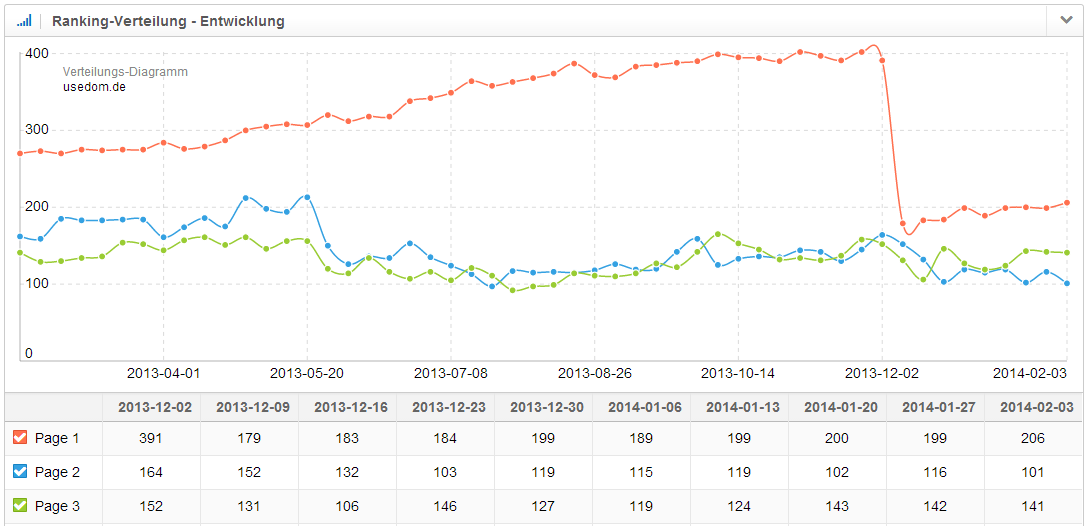Toggle the Page 2 series checkbox
The image size is (1091, 526).
[20, 472]
